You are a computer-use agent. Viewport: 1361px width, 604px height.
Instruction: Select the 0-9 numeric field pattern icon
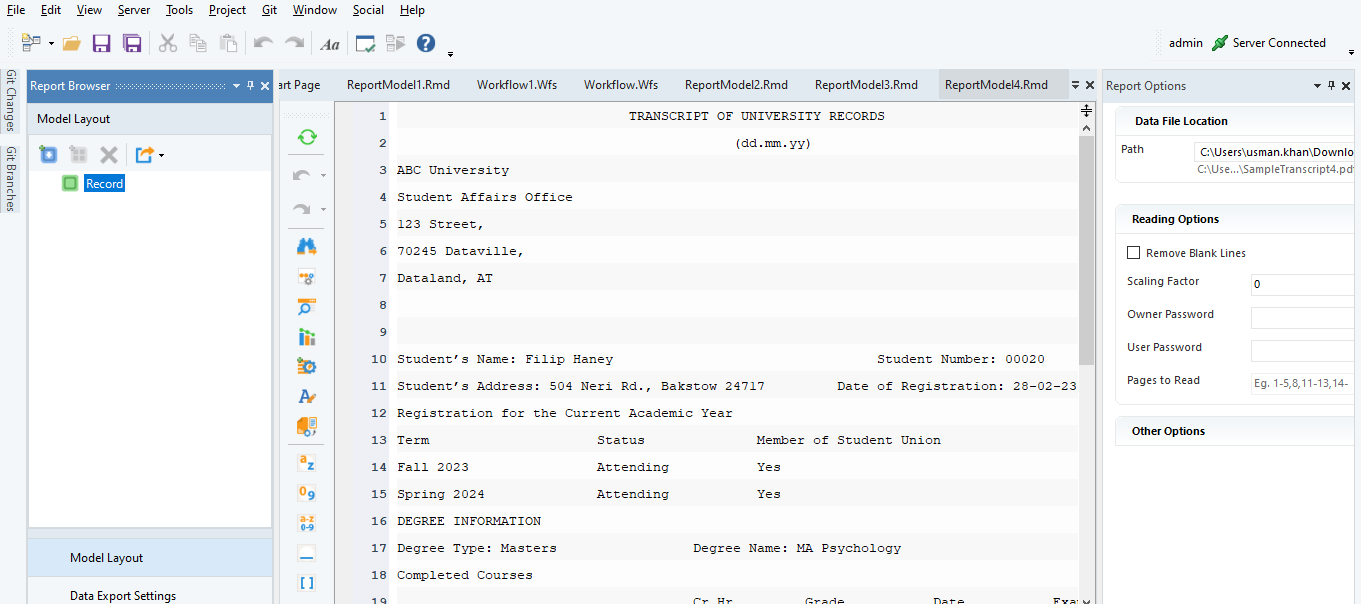coord(306,492)
